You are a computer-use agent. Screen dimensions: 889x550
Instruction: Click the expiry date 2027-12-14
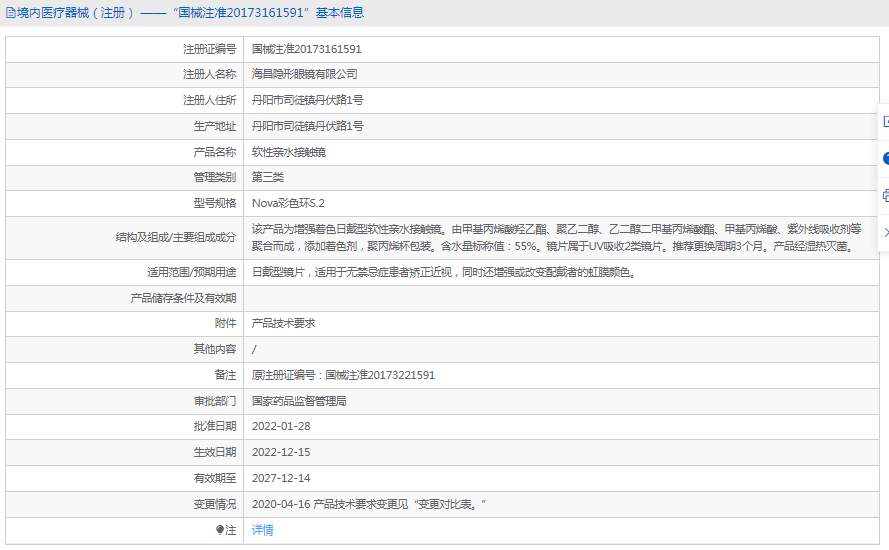[x=280, y=479]
